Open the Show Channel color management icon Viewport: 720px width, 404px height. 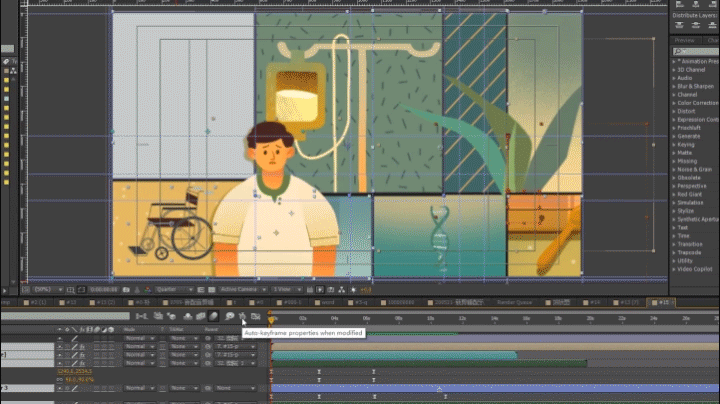click(x=147, y=290)
